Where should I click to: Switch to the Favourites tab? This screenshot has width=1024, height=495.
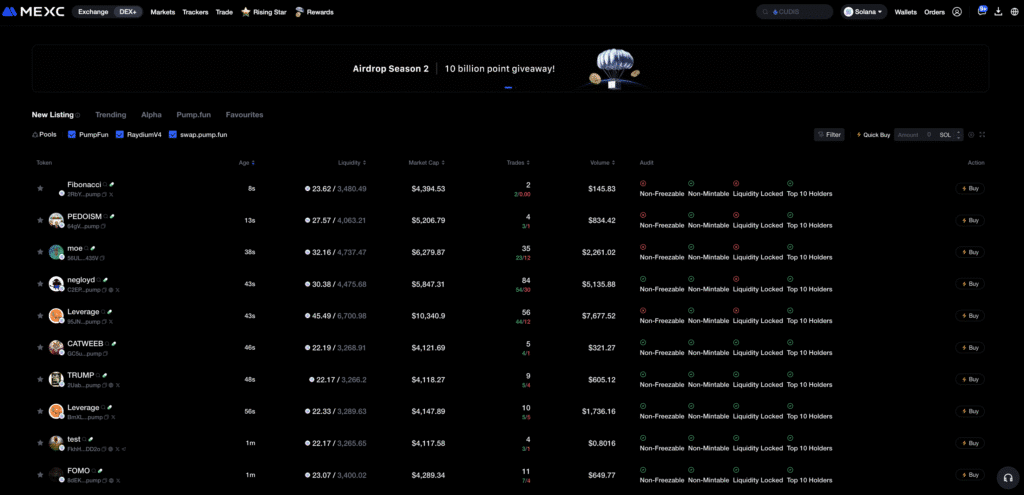[x=244, y=115]
